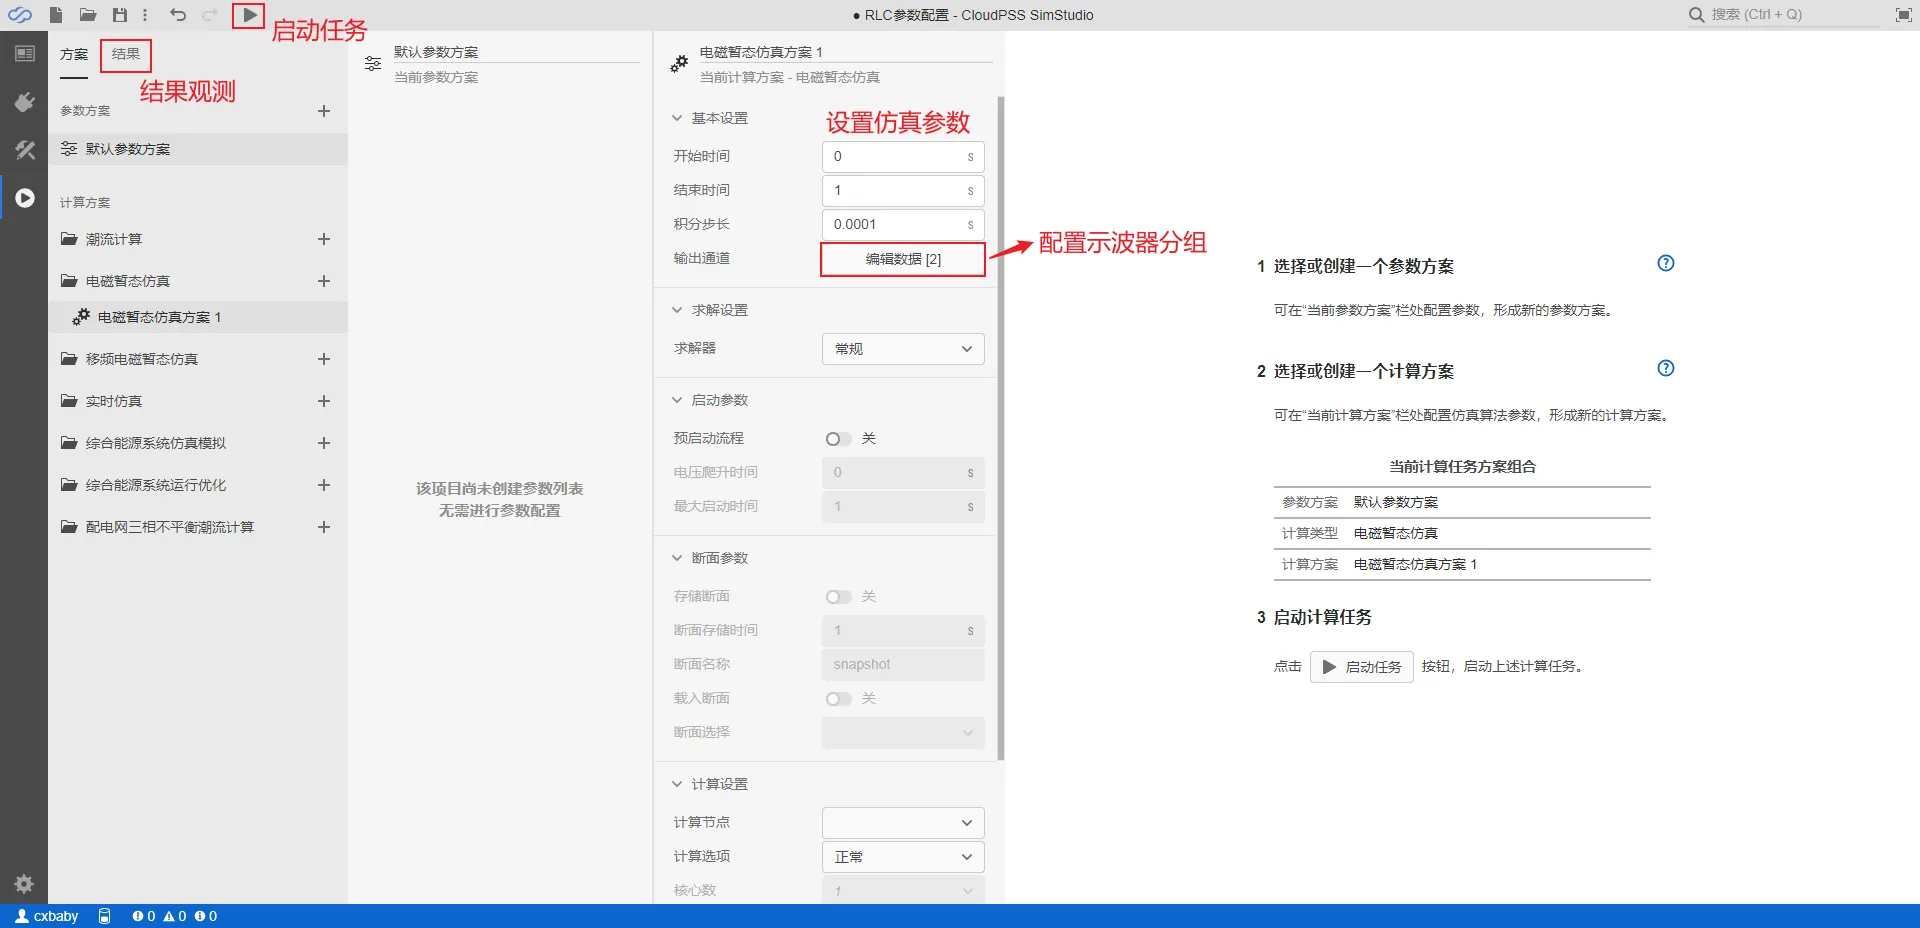Open help for step 1 选择或创建一个参数方案

1666,263
